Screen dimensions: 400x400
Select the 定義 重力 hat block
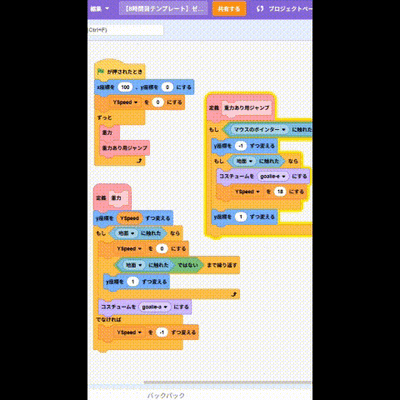click(112, 198)
